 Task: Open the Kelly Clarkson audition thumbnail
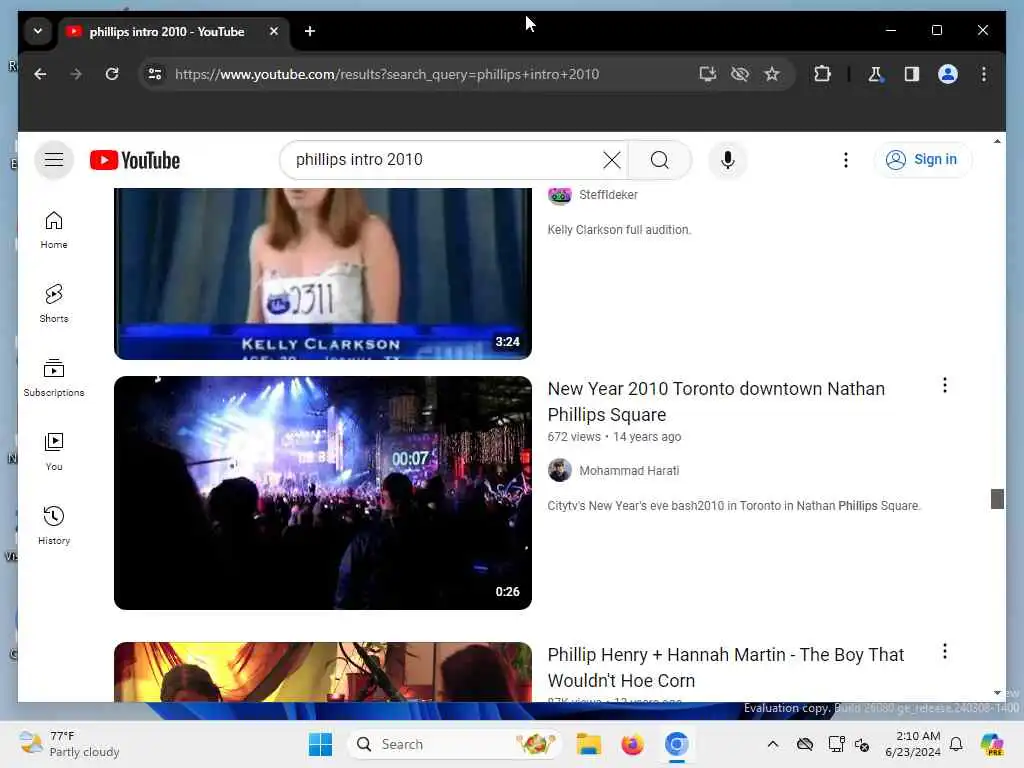tap(323, 274)
